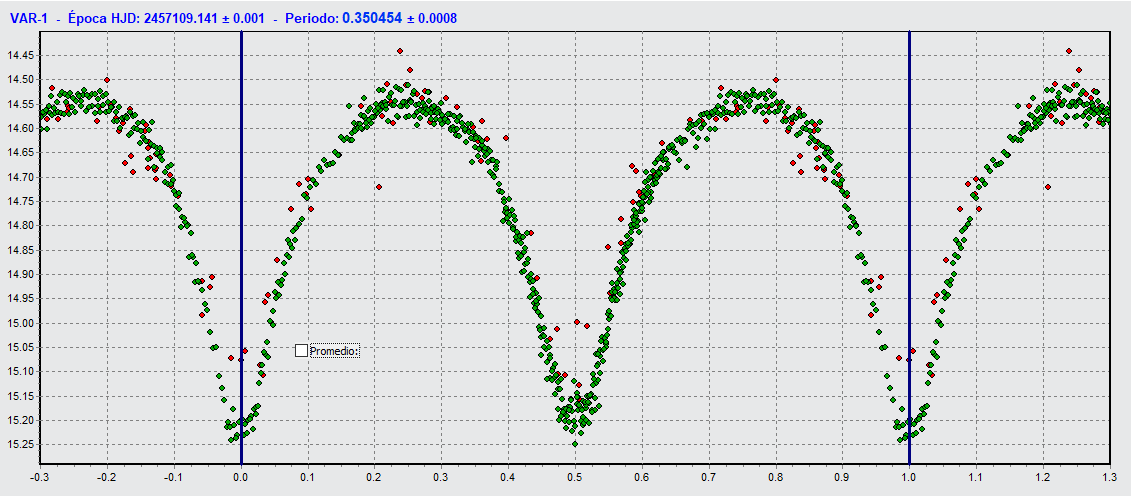
Task: Click the x-axis label 0.5
Action: click(575, 477)
